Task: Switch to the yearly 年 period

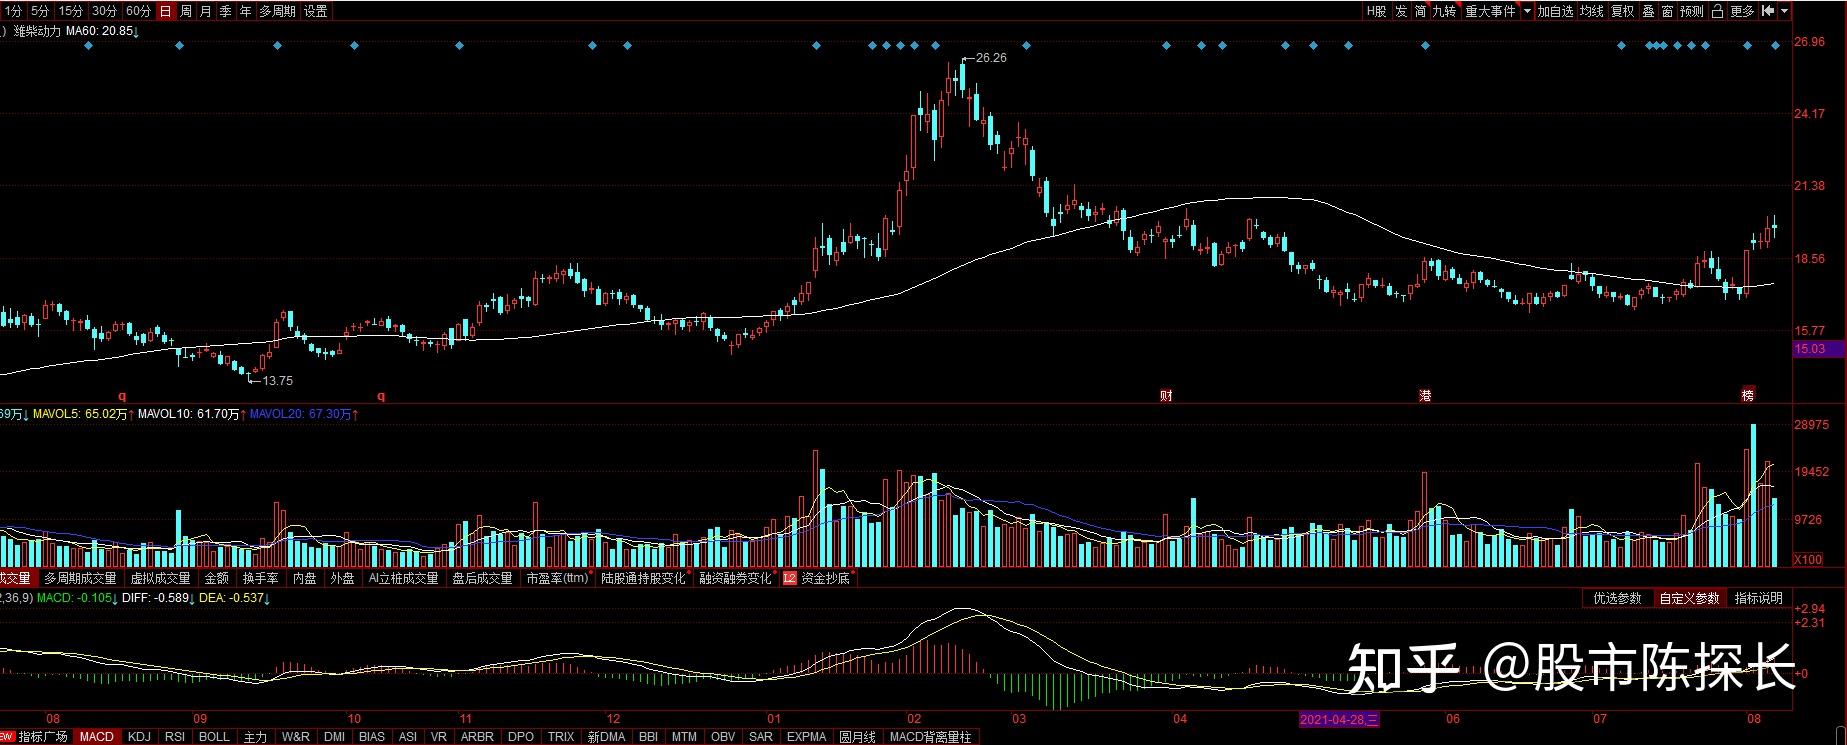Action: 246,11
